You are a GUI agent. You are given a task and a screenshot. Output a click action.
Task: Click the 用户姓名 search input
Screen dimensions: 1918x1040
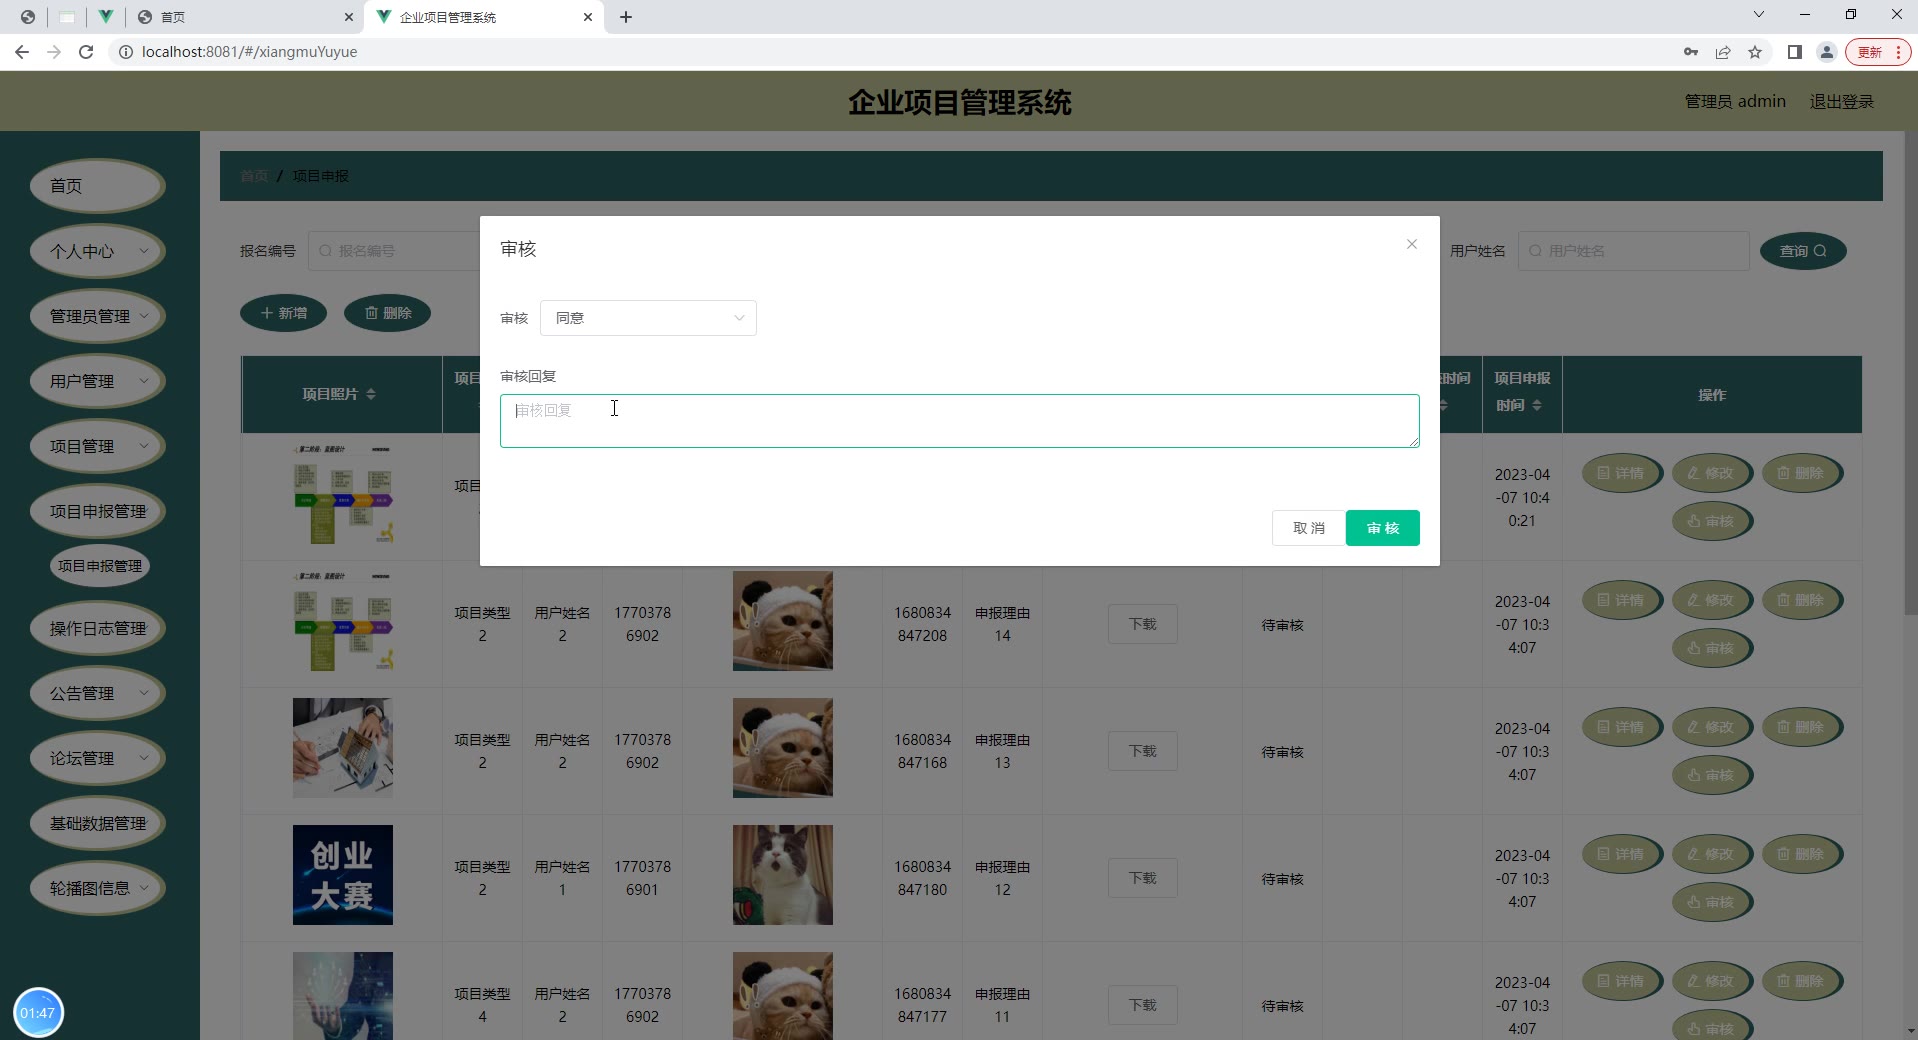click(x=1634, y=251)
